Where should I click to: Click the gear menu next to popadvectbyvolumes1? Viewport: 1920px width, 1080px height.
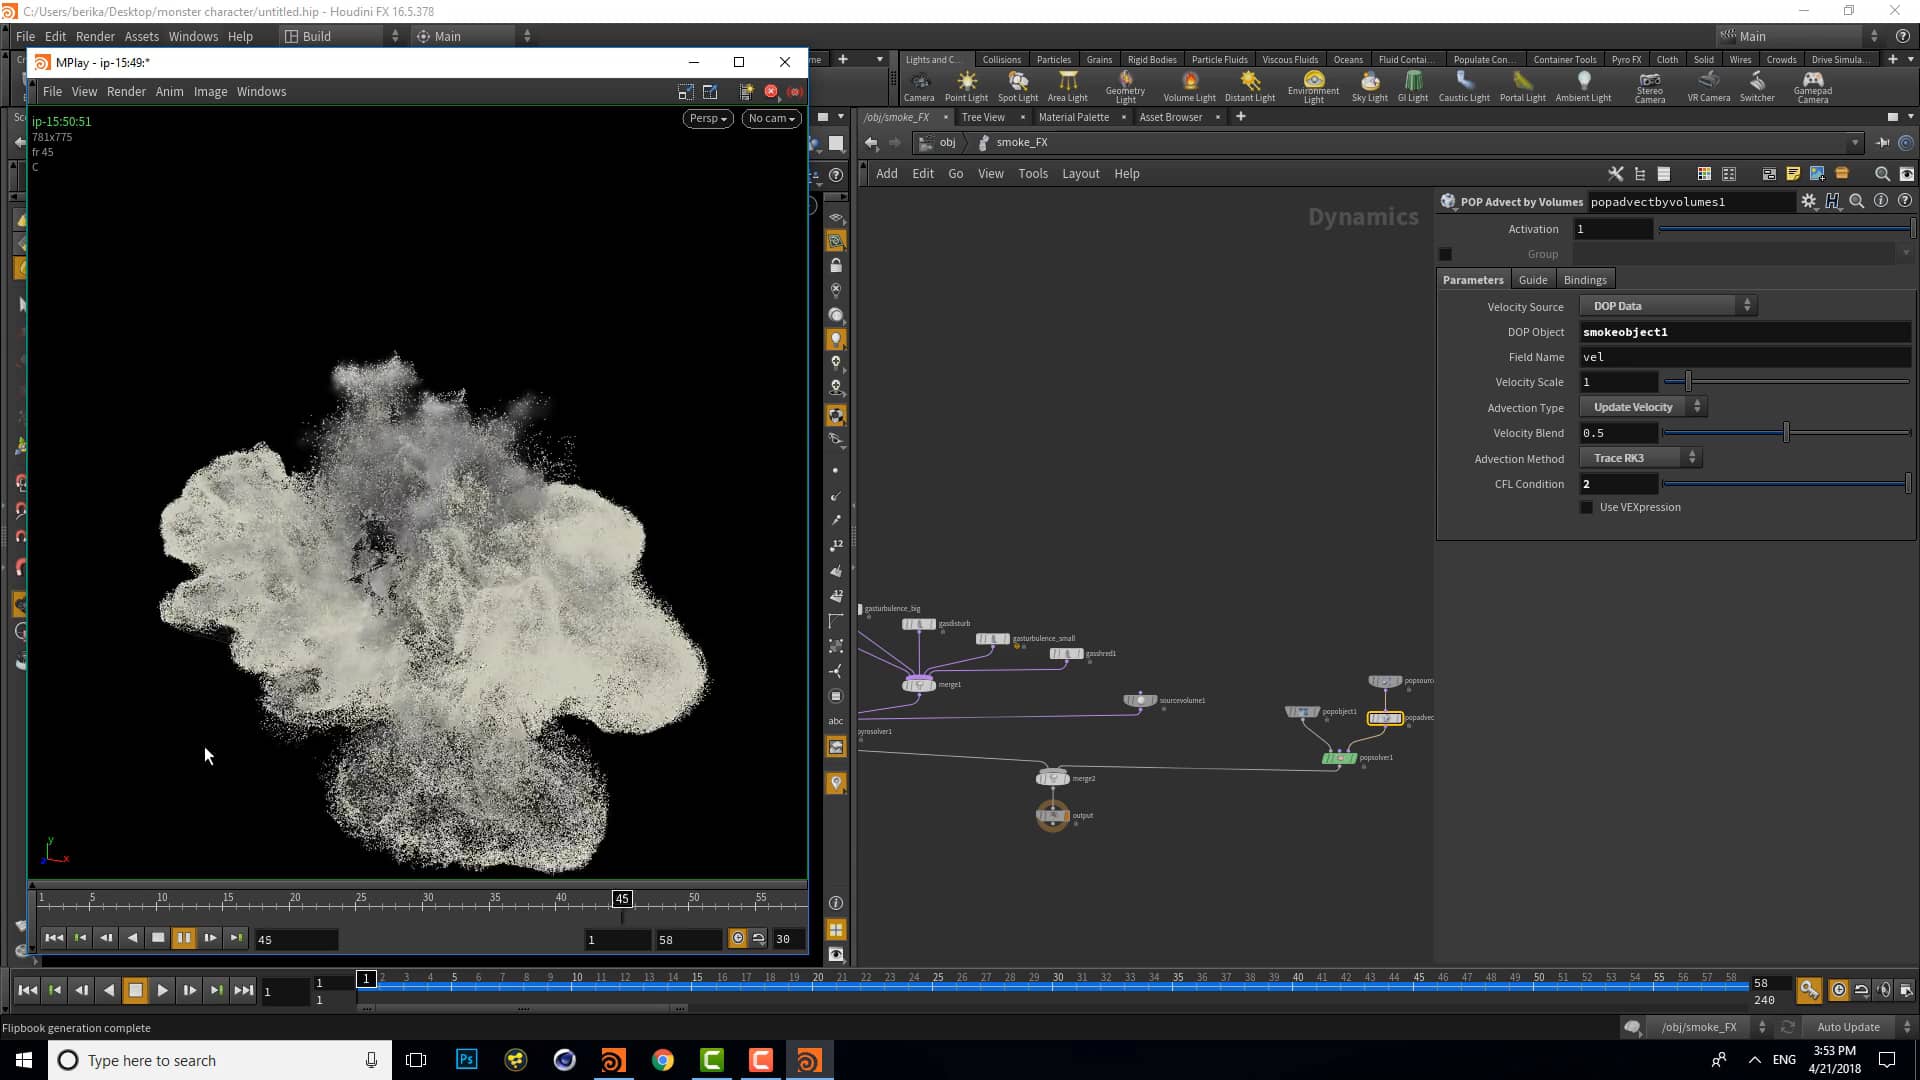[x=1808, y=201]
